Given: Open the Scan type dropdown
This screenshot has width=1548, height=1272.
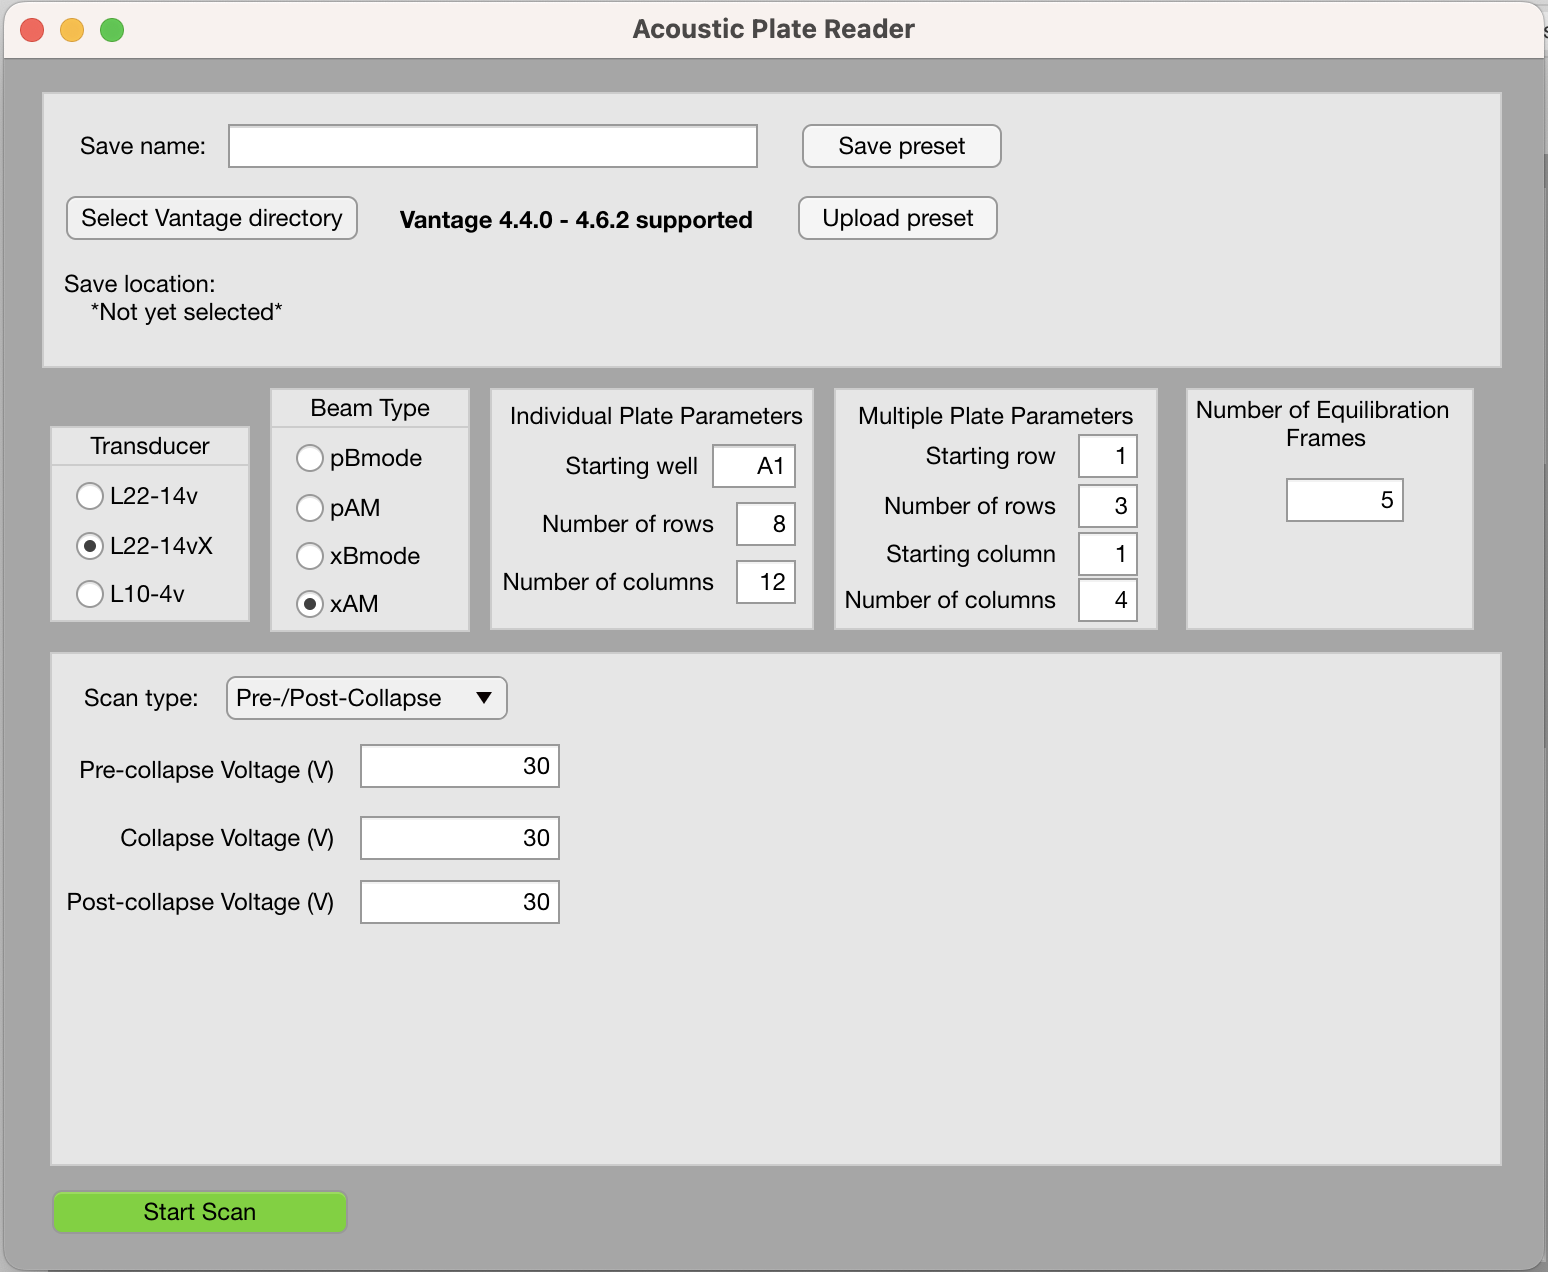Looking at the screenshot, I should click(x=366, y=698).
